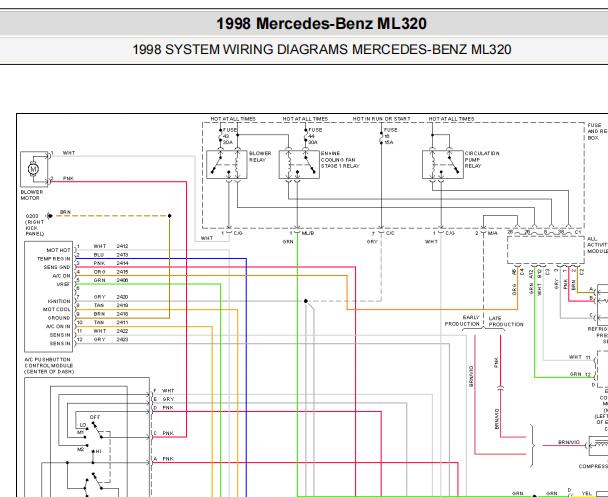Click the "HOT IN RUN OR START" label
The image size is (608, 497).
point(381,119)
